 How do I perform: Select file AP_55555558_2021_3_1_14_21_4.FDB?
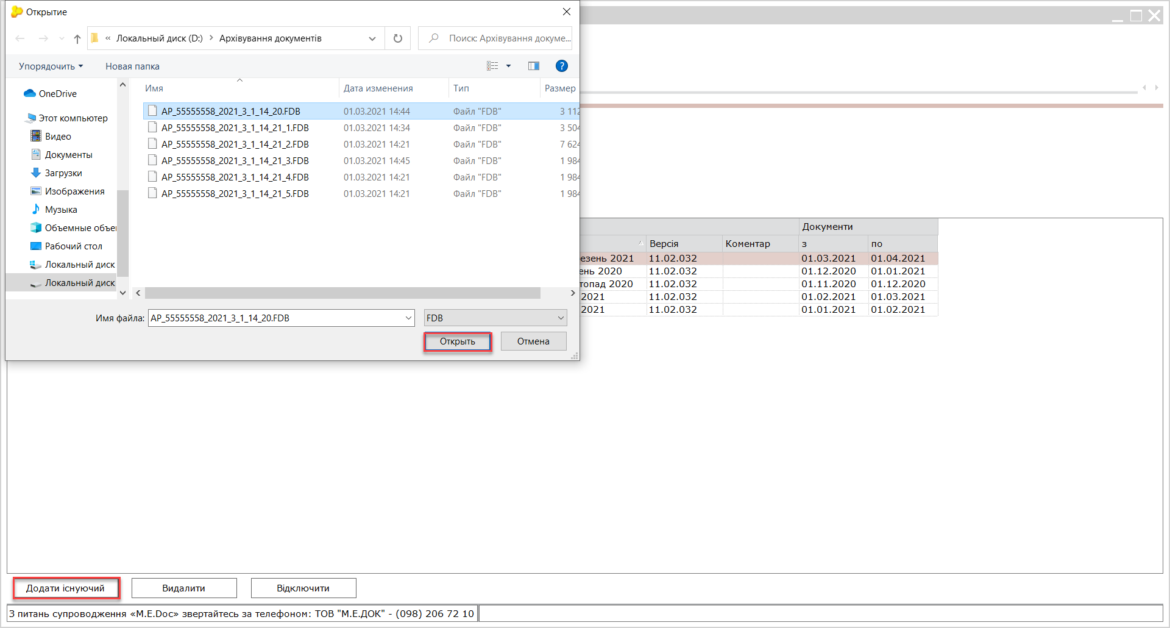(x=360, y=177)
